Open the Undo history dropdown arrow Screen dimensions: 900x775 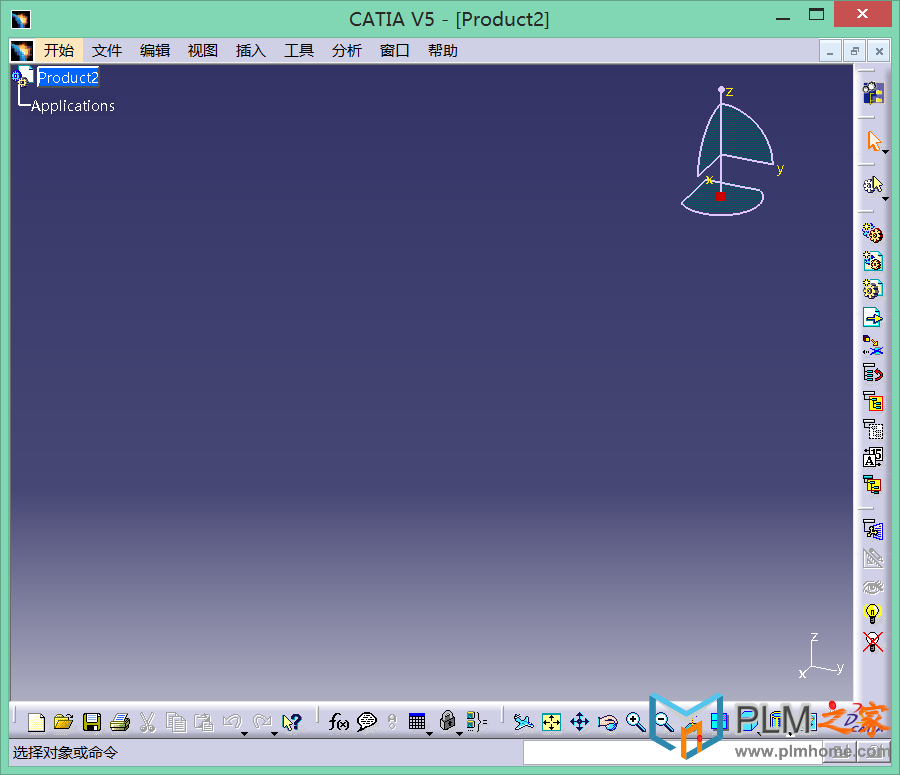(245, 734)
